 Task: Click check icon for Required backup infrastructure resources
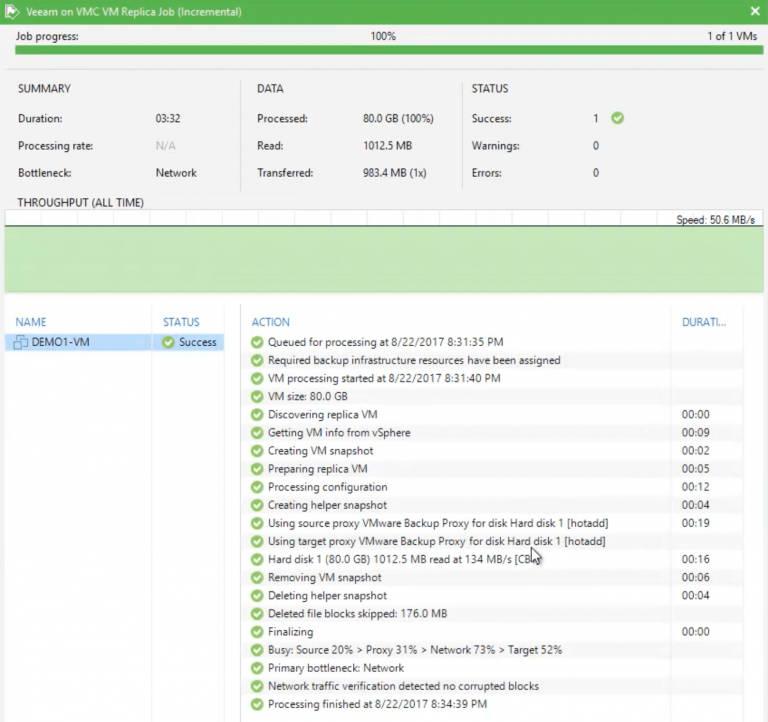point(257,360)
